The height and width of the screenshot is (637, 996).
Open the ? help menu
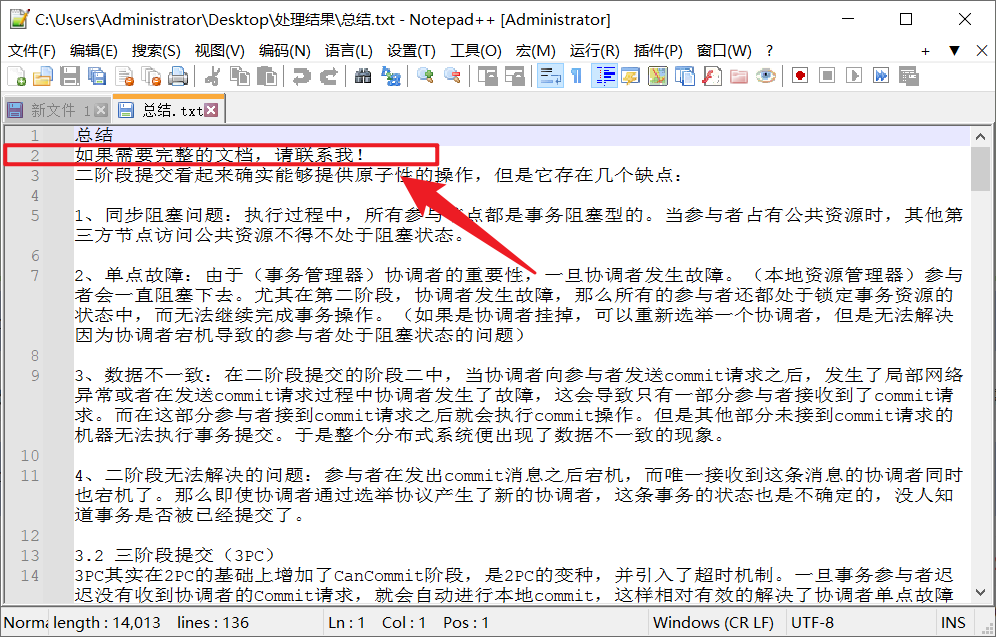point(770,51)
